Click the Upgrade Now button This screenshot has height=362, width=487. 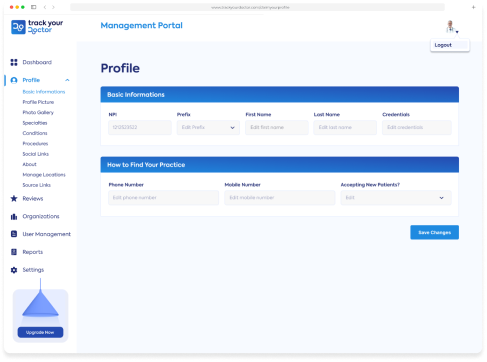pos(40,333)
